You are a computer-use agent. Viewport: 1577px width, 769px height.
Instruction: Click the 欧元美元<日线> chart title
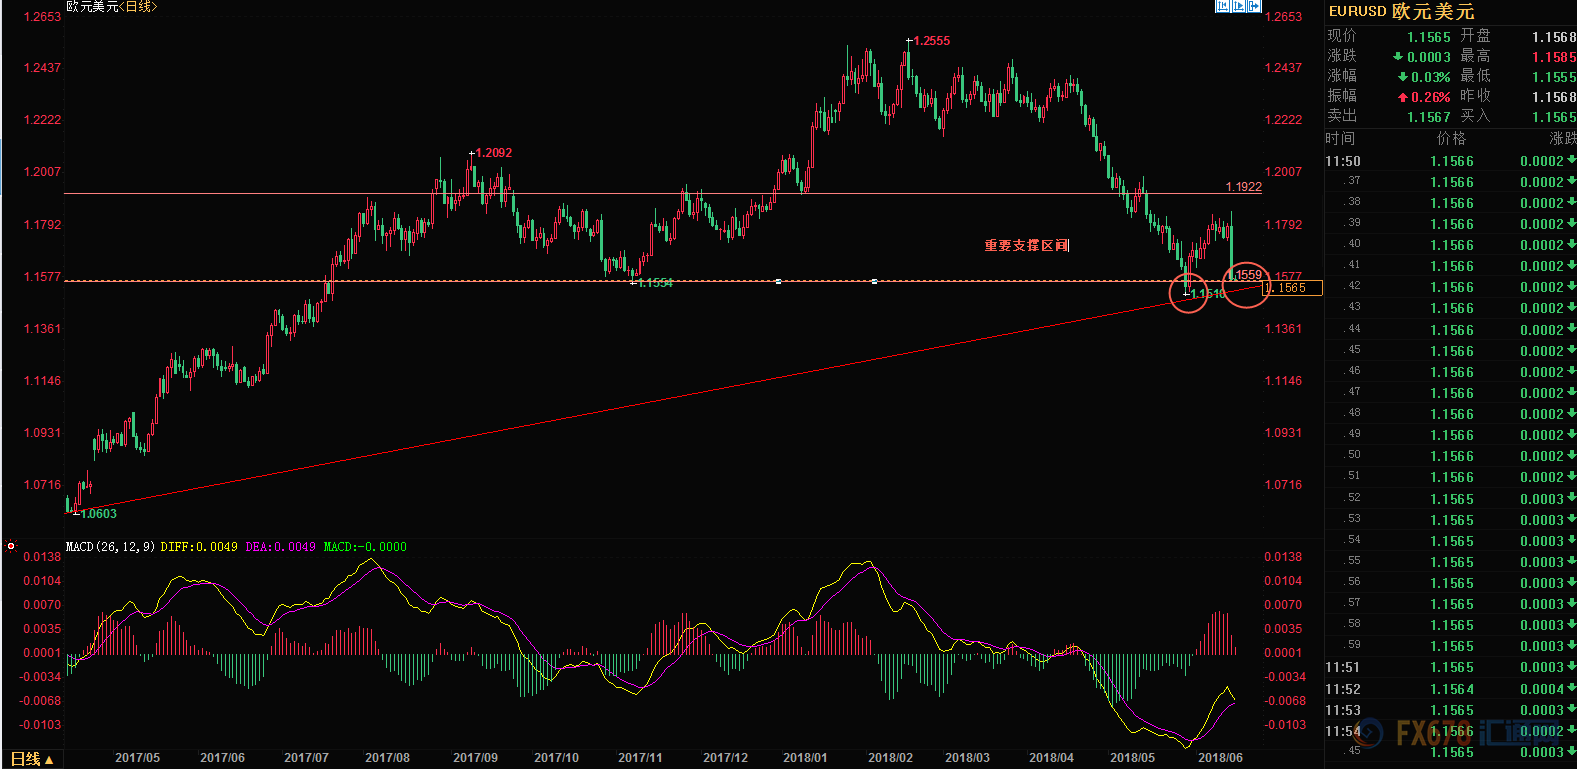coord(111,7)
